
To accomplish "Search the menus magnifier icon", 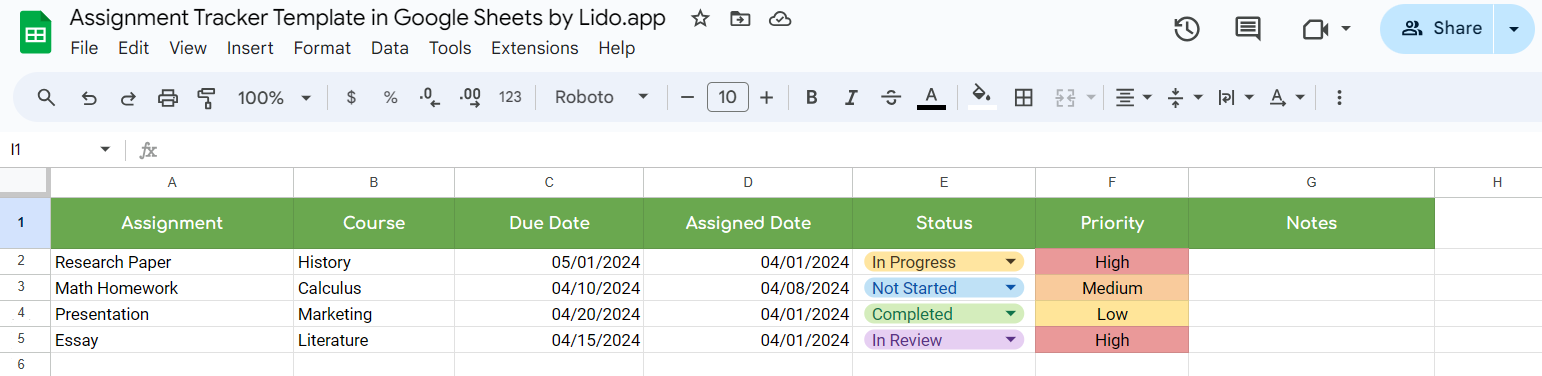I will (46, 97).
